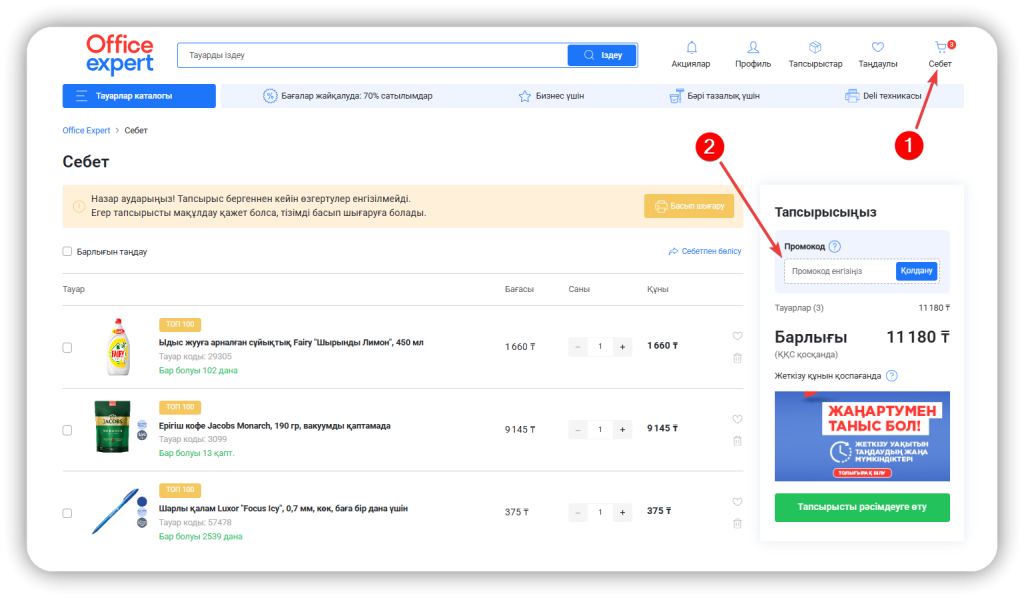The image size is (1024, 598).
Task: Tick the Jacobs Monarch coffee checkbox
Action: 67,430
